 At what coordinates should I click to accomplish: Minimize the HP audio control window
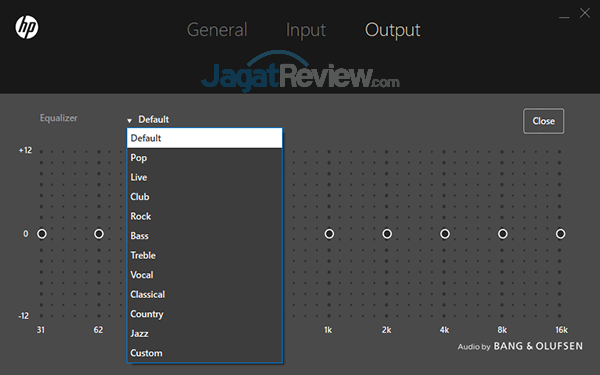pos(564,15)
